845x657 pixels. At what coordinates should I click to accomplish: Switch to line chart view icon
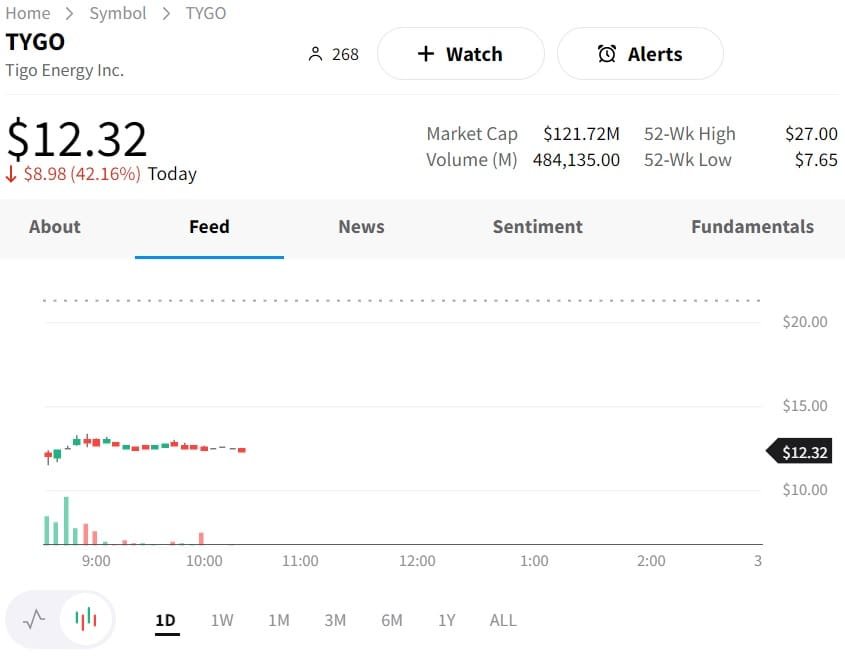point(34,619)
